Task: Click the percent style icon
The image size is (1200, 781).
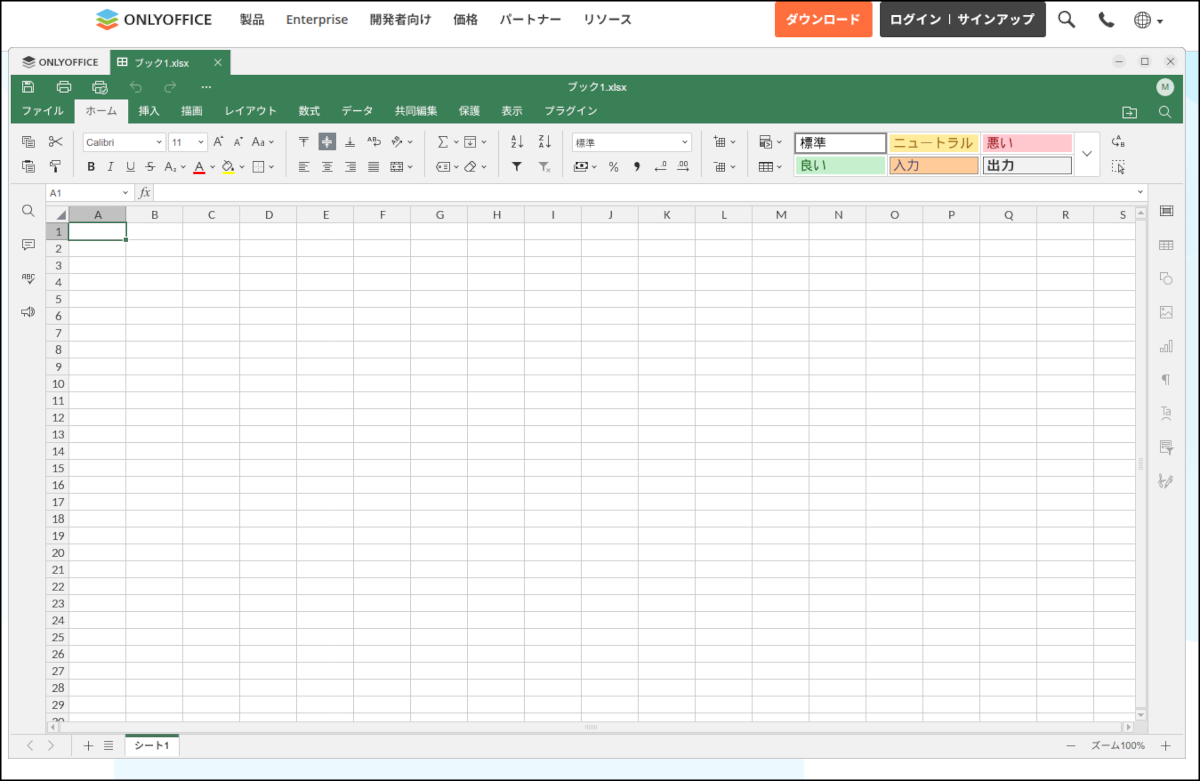Action: point(613,167)
